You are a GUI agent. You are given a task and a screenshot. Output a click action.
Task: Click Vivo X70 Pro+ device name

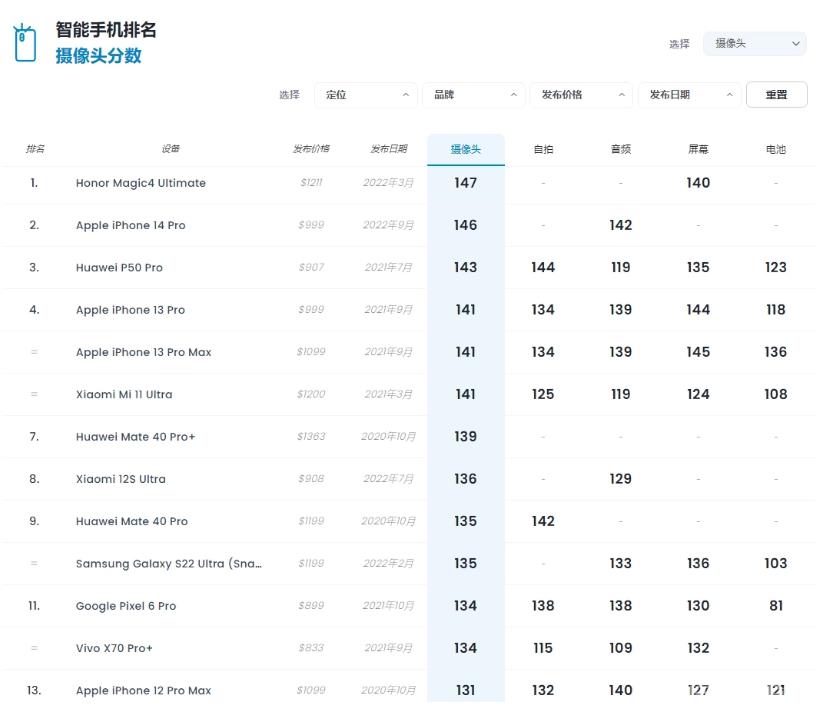pyautogui.click(x=114, y=649)
